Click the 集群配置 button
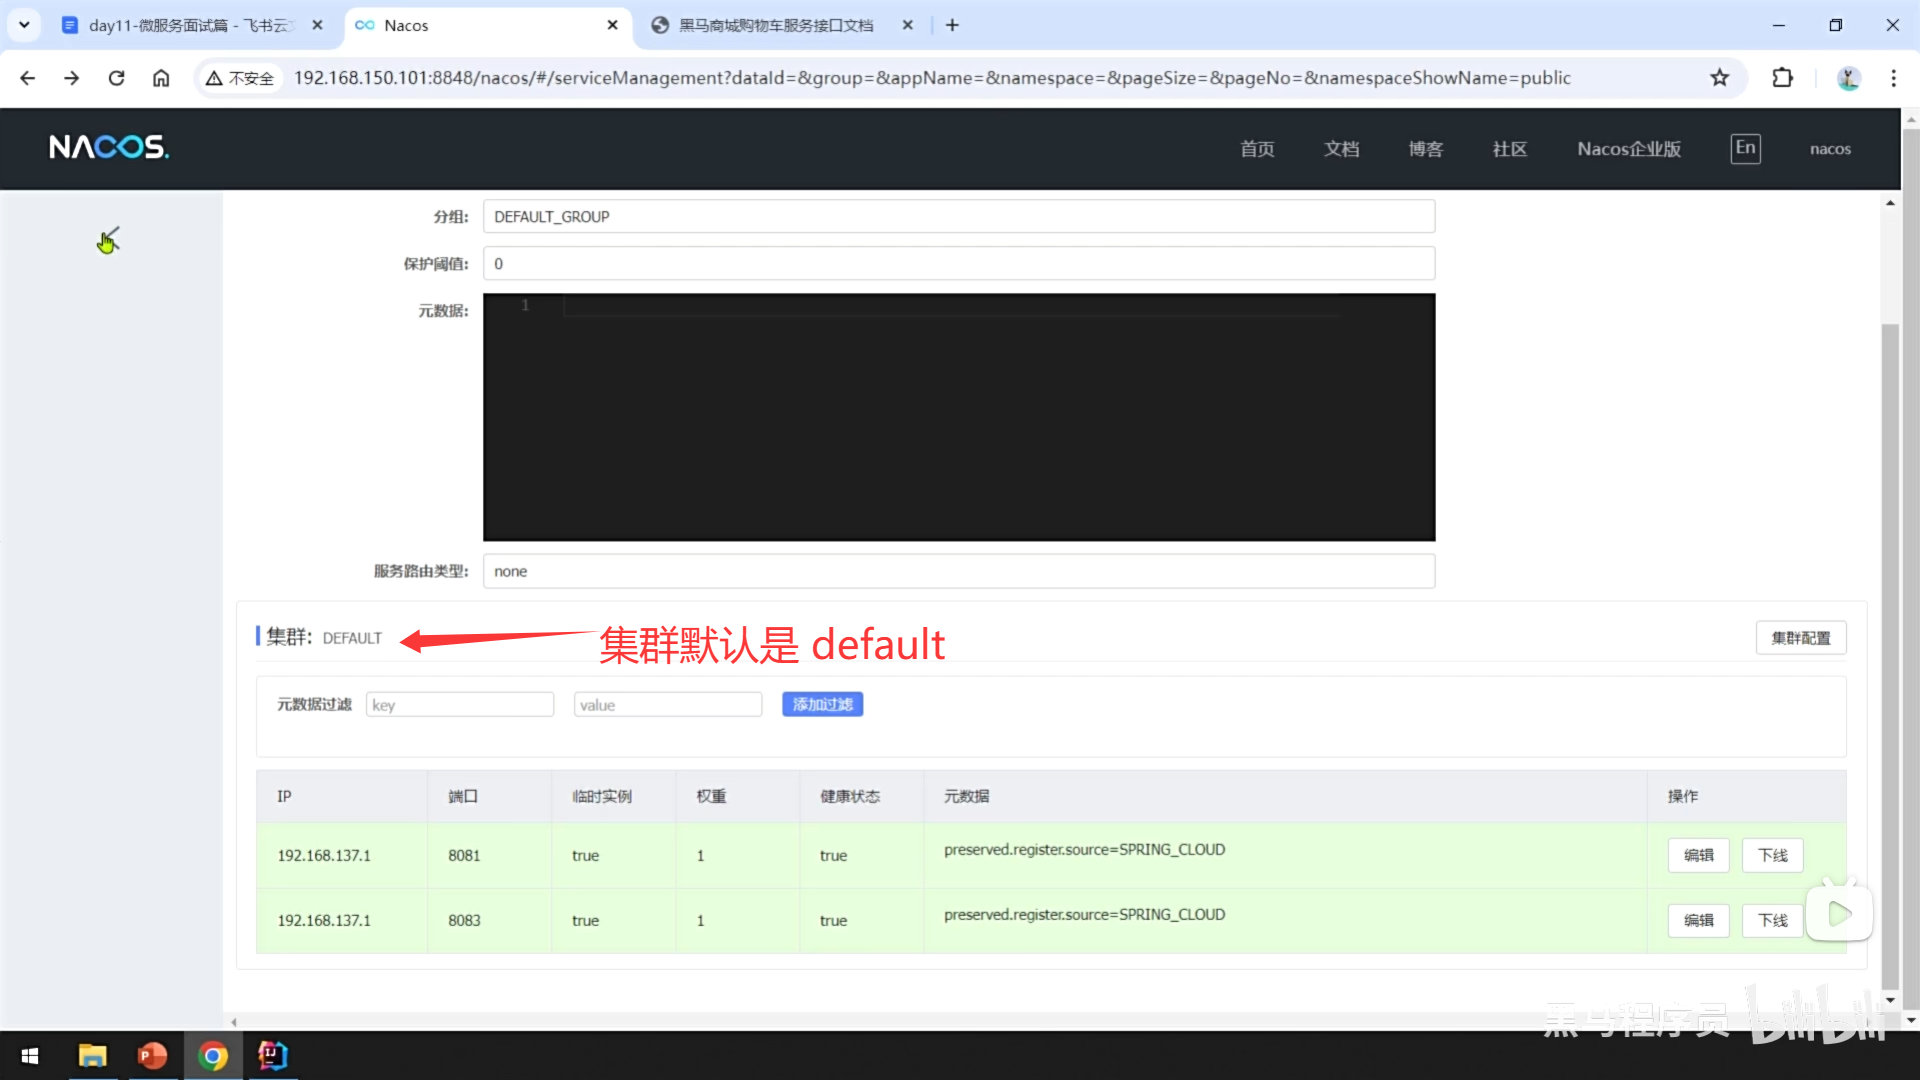1920x1080 pixels. coord(1800,638)
